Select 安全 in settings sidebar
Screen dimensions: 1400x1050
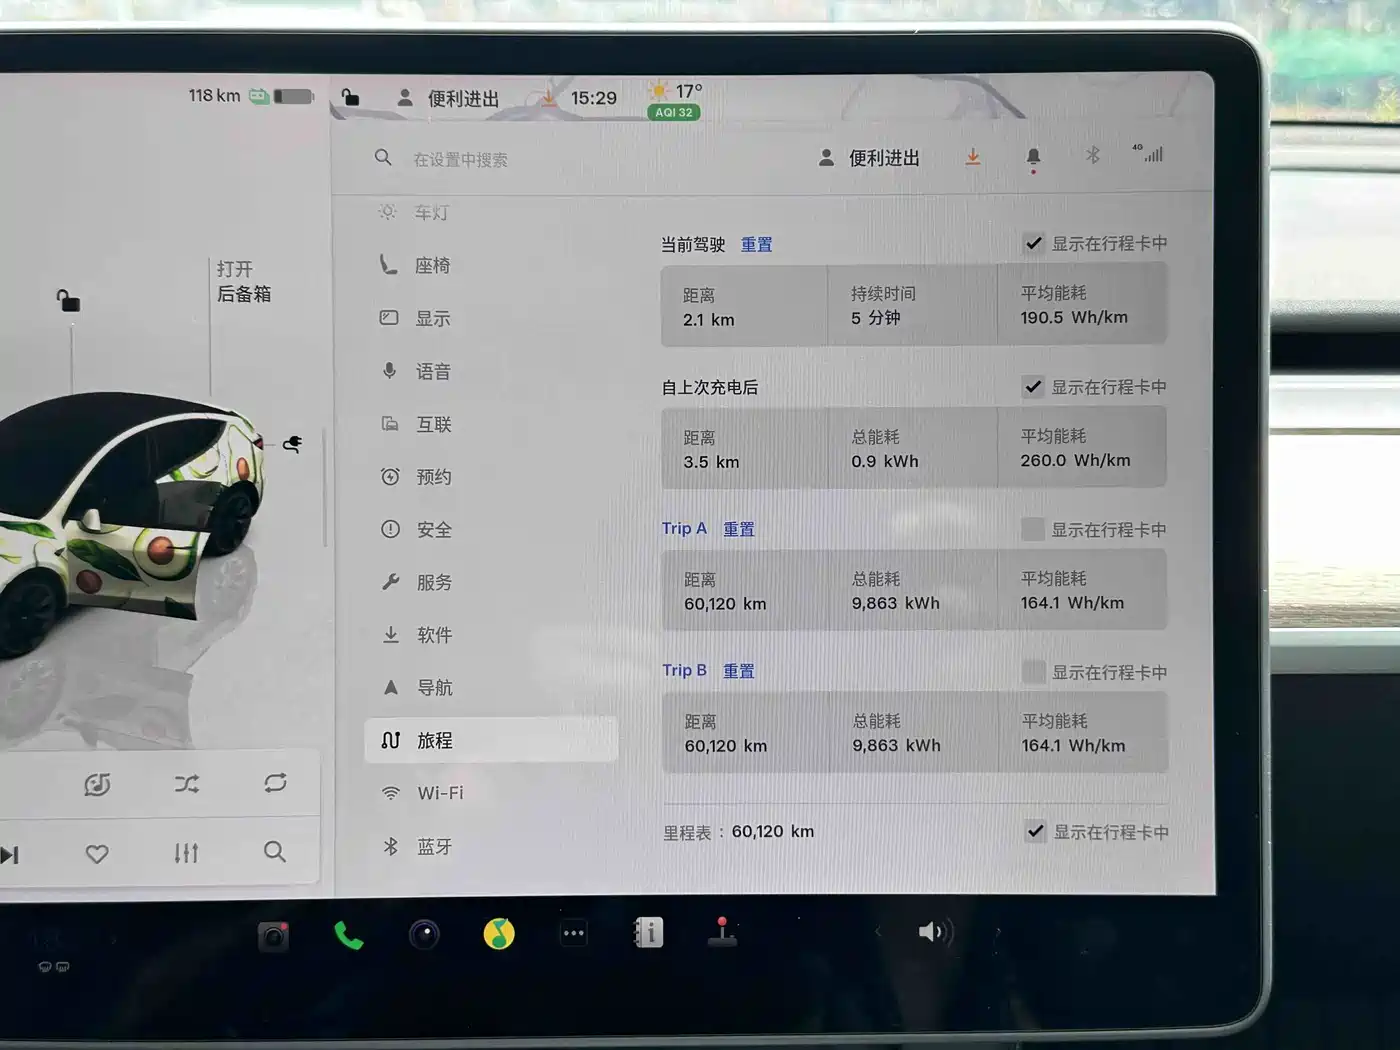433,530
